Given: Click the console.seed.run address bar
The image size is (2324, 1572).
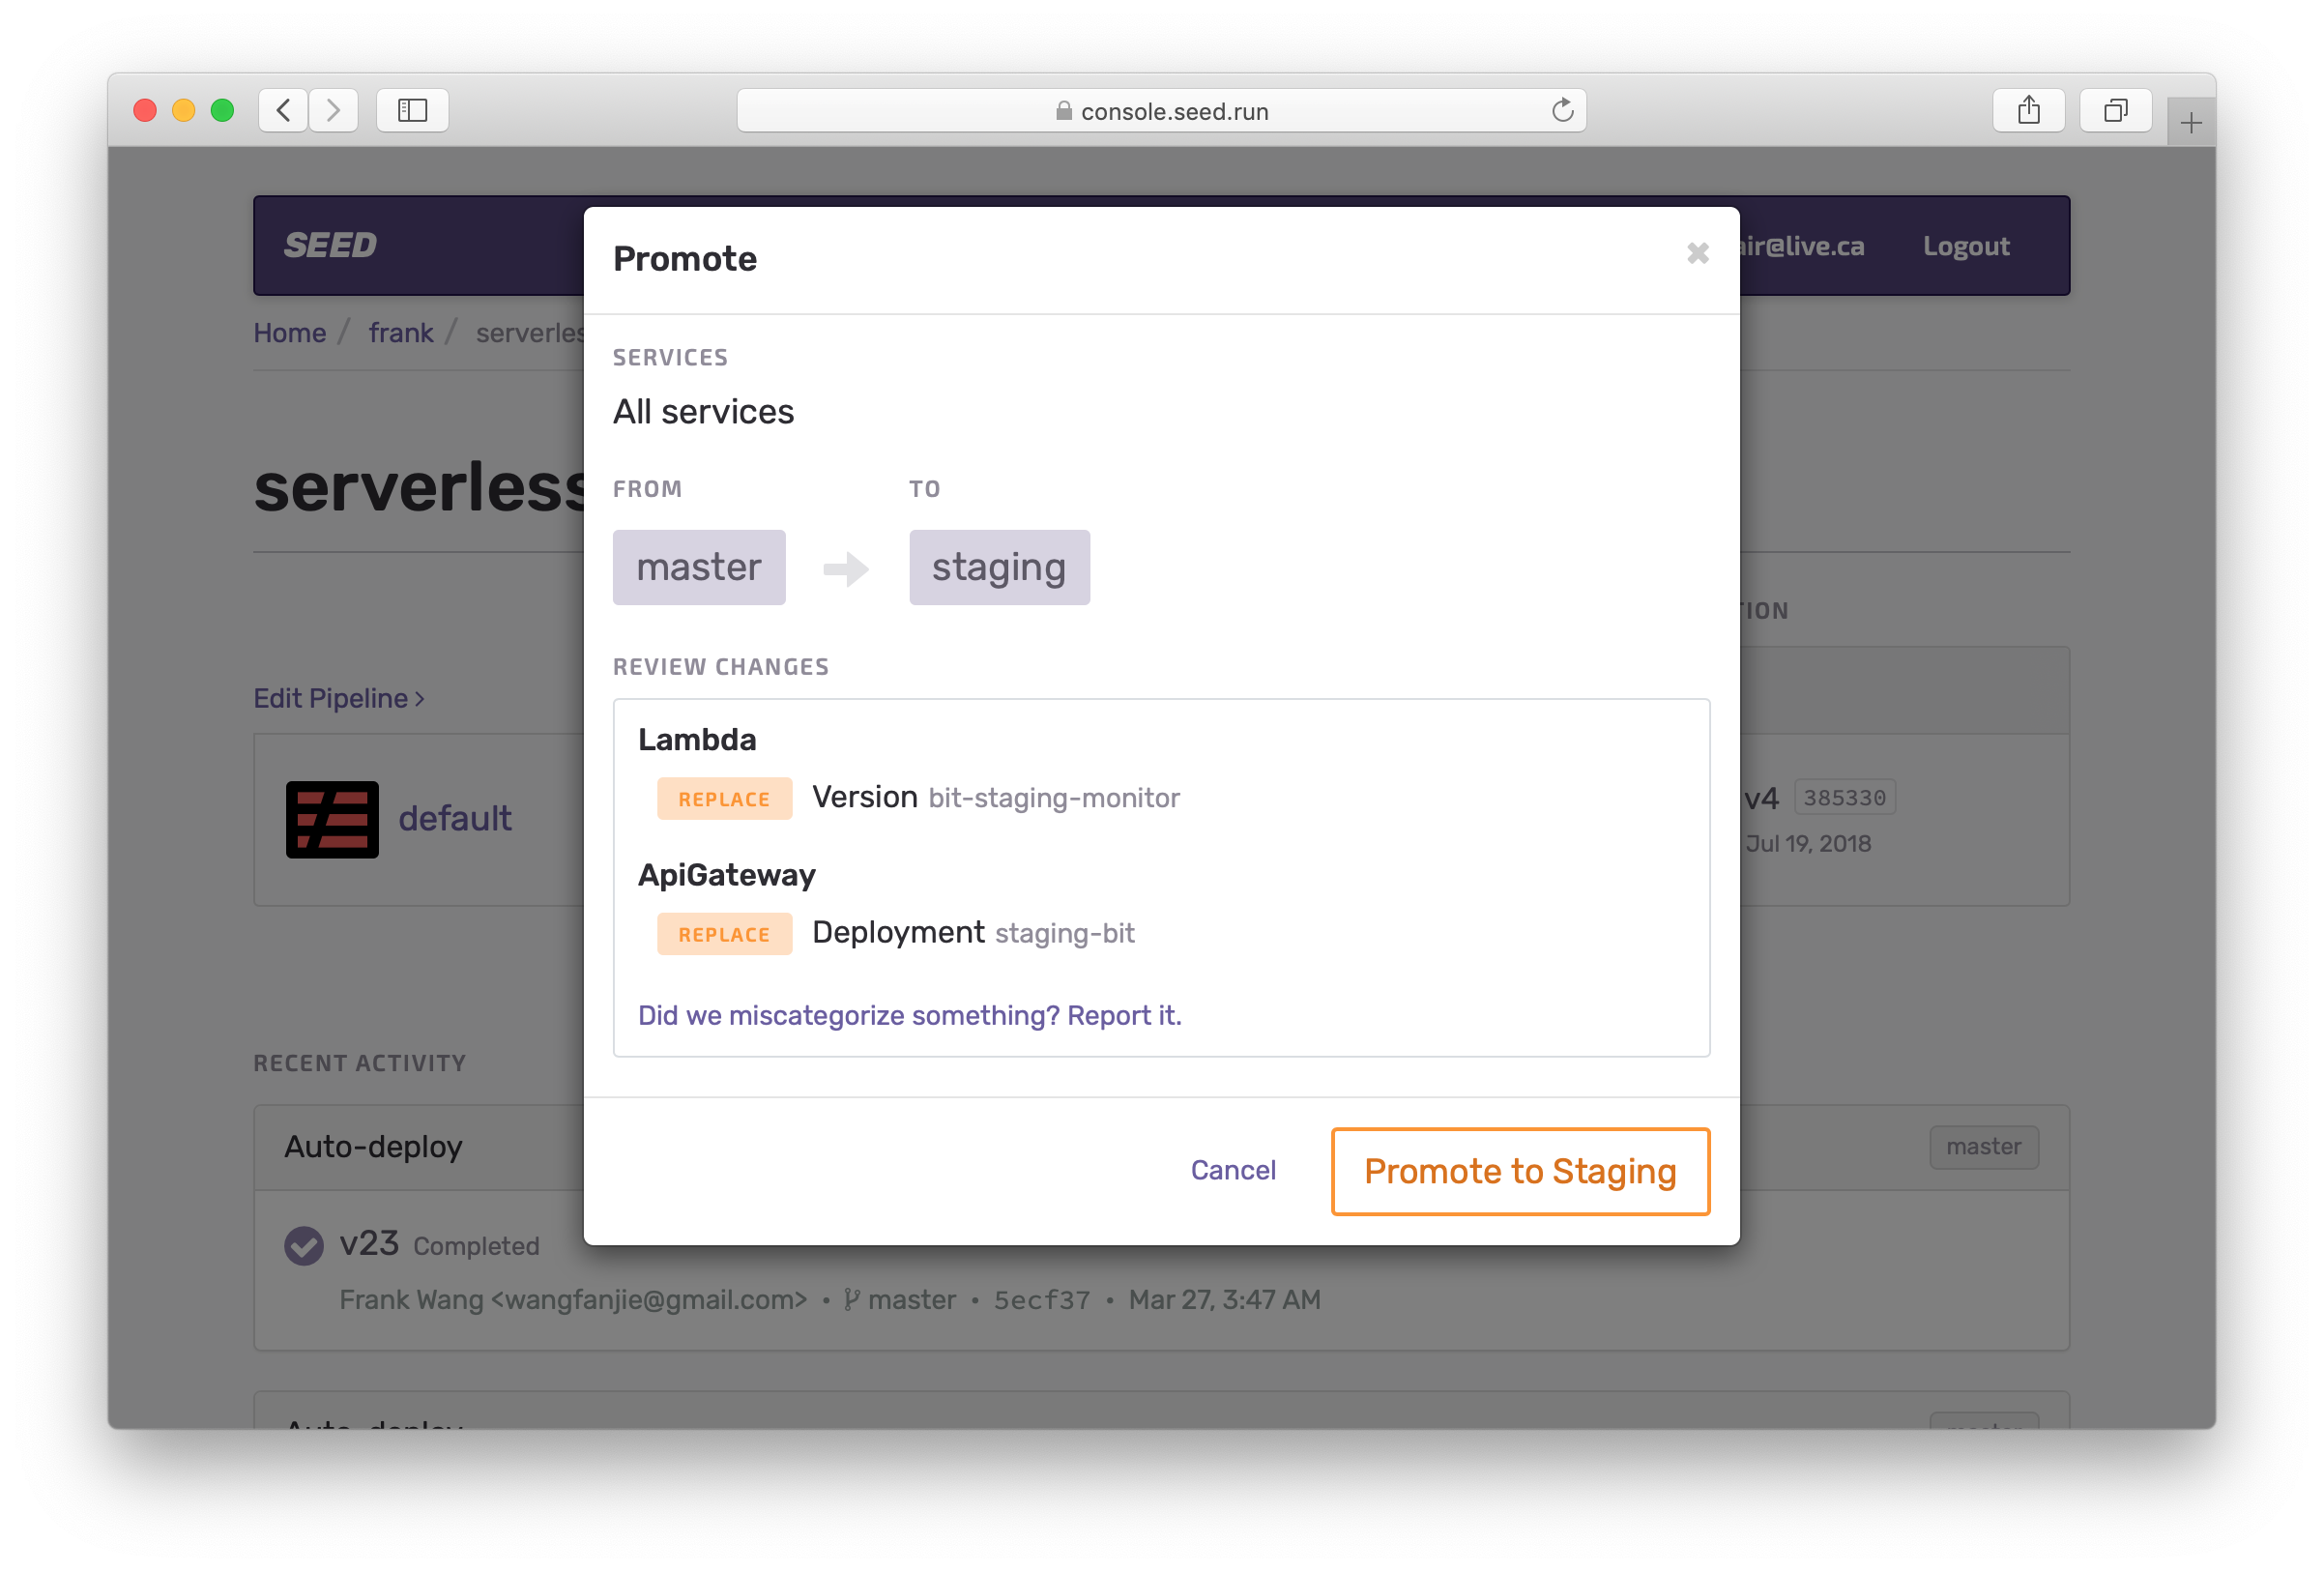Looking at the screenshot, I should pyautogui.click(x=1160, y=111).
